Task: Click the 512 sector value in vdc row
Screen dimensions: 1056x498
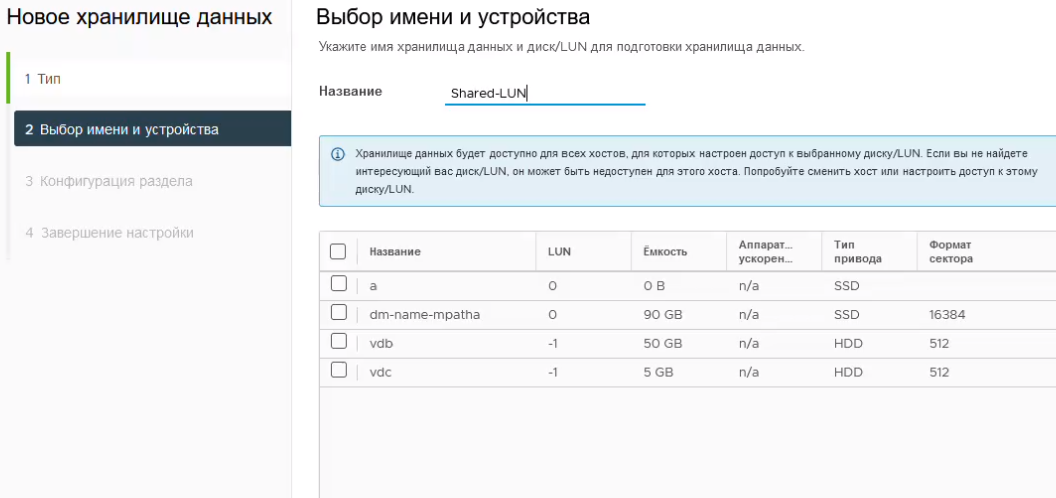Action: pyautogui.click(x=939, y=372)
